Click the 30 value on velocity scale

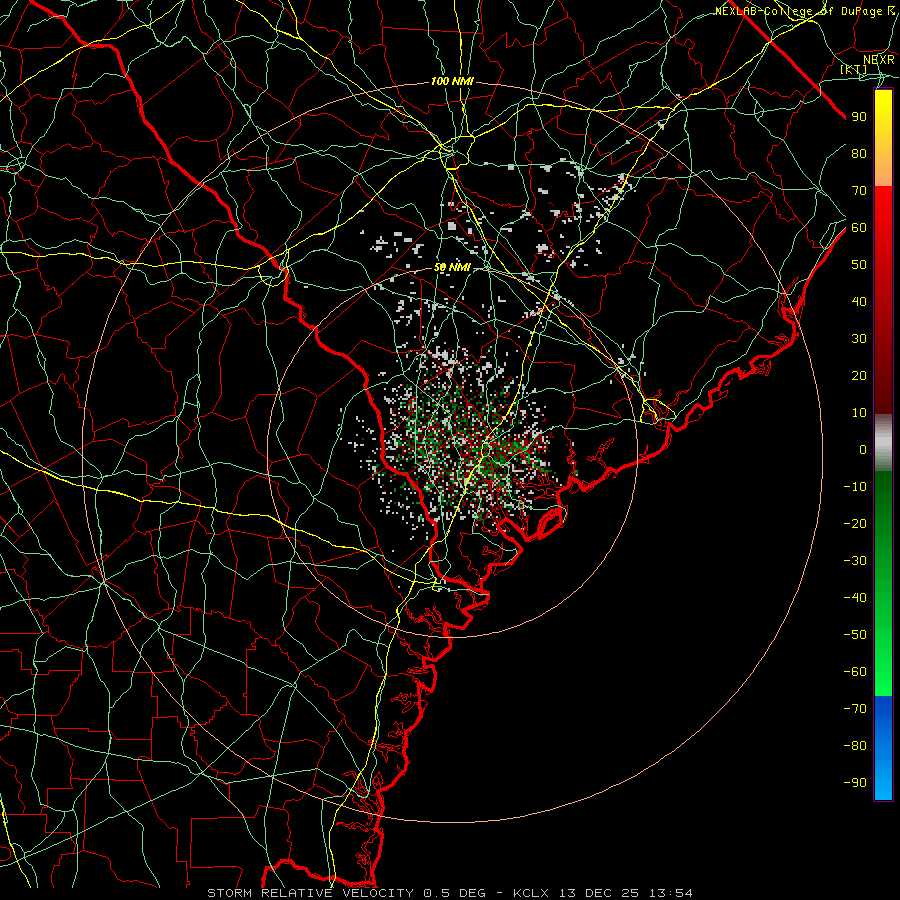click(859, 339)
